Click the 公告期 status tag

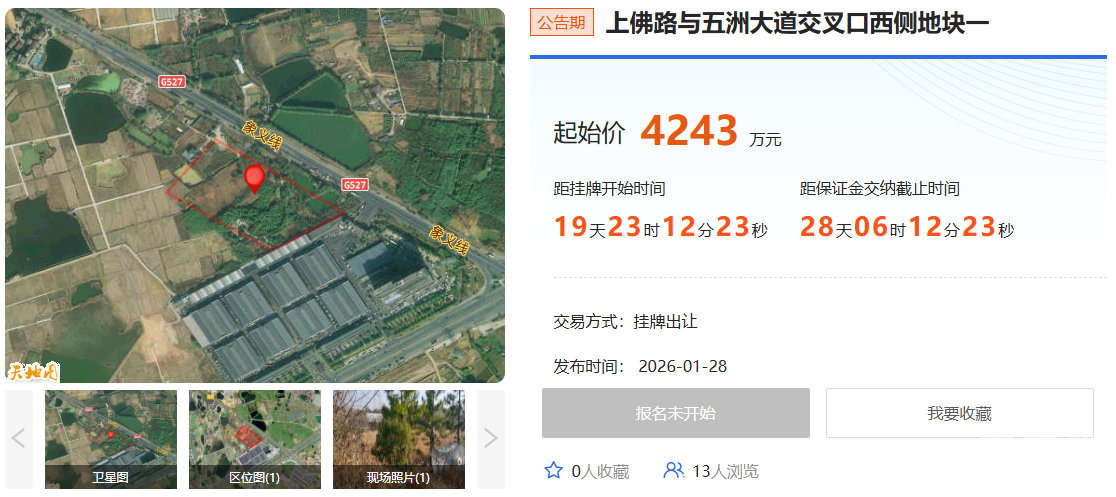click(x=562, y=23)
